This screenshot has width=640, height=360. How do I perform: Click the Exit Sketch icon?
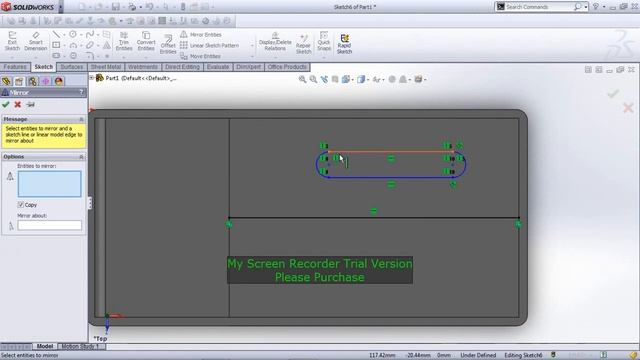[12, 41]
